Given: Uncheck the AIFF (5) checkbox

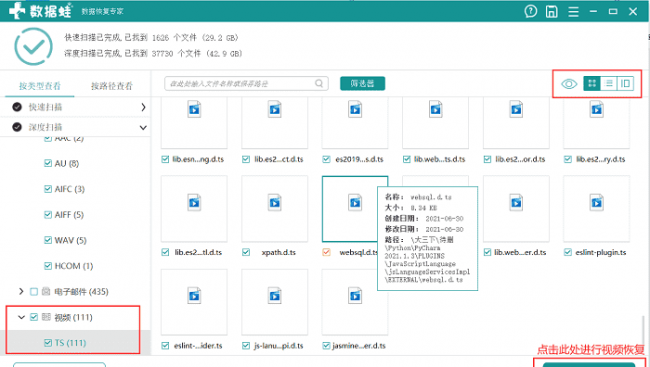Looking at the screenshot, I should (x=48, y=215).
